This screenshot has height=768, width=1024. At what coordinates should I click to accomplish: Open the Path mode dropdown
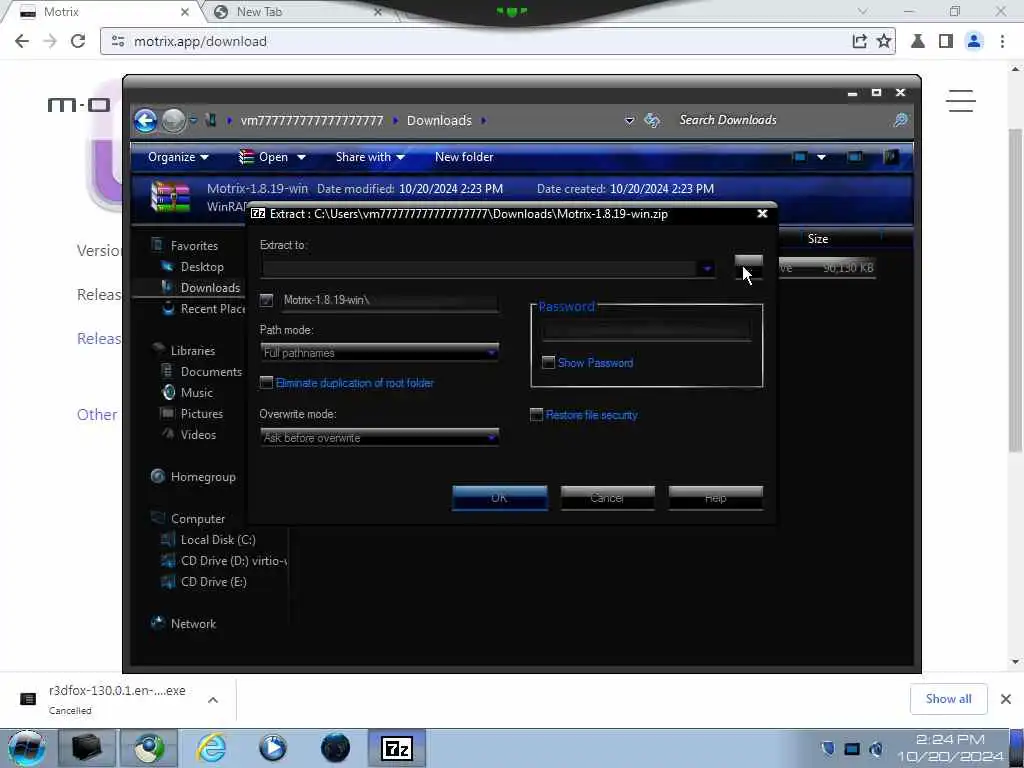pos(491,353)
